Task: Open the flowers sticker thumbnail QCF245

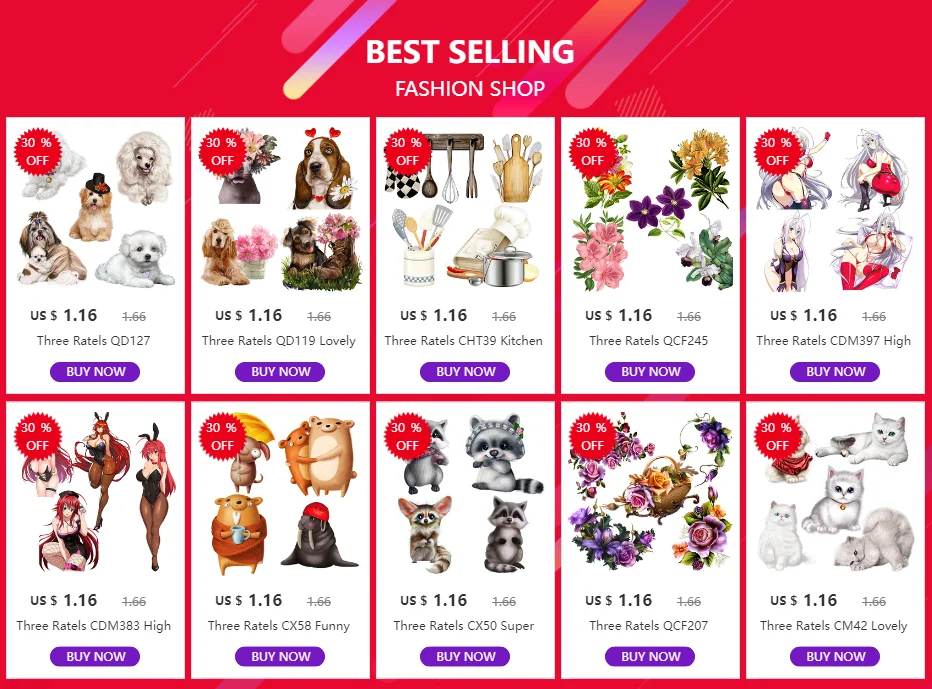Action: [650, 209]
